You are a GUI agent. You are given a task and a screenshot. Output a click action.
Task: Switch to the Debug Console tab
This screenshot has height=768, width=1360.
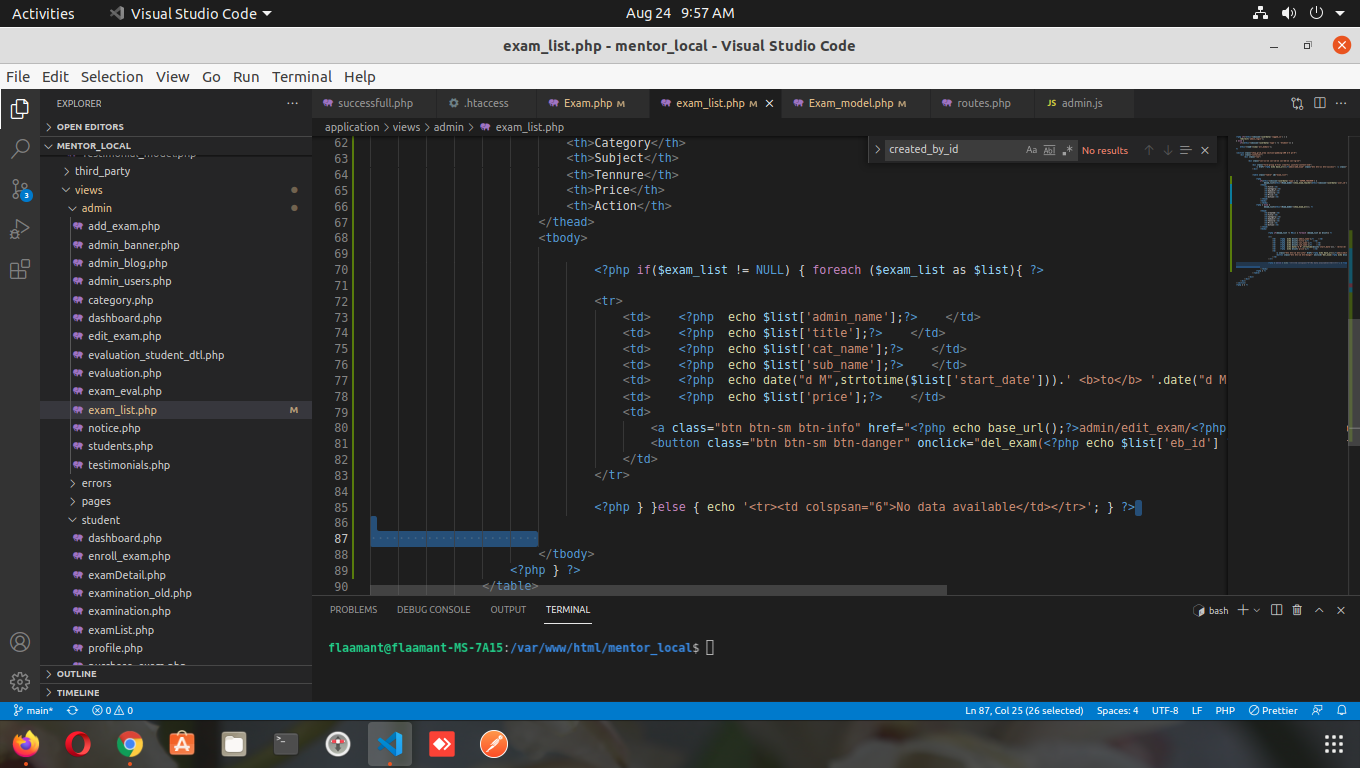pos(433,610)
